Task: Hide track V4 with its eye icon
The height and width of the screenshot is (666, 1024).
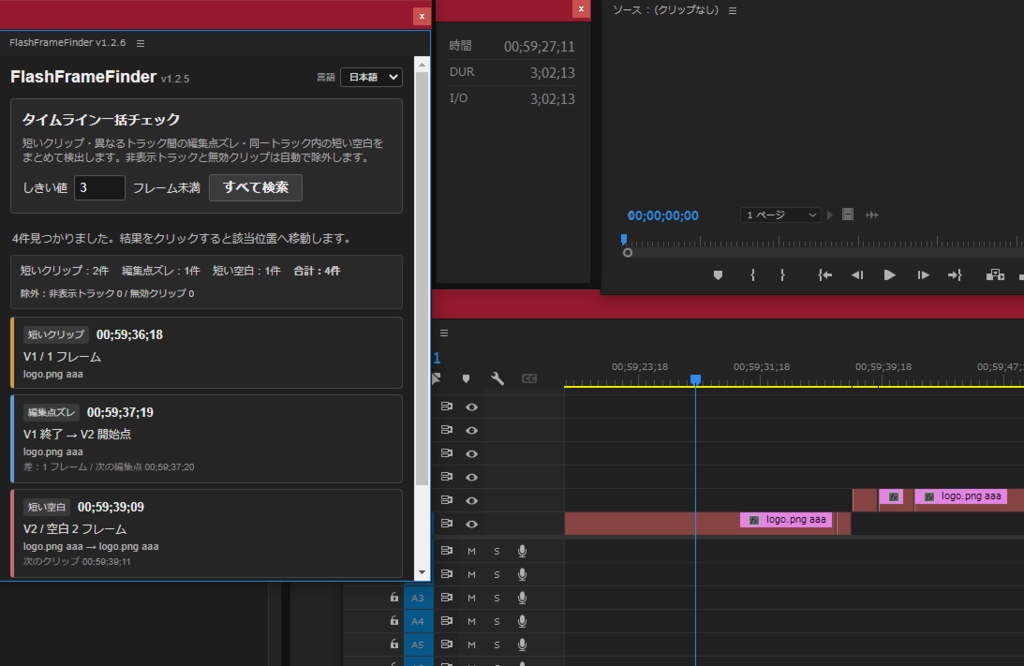Action: point(472,454)
